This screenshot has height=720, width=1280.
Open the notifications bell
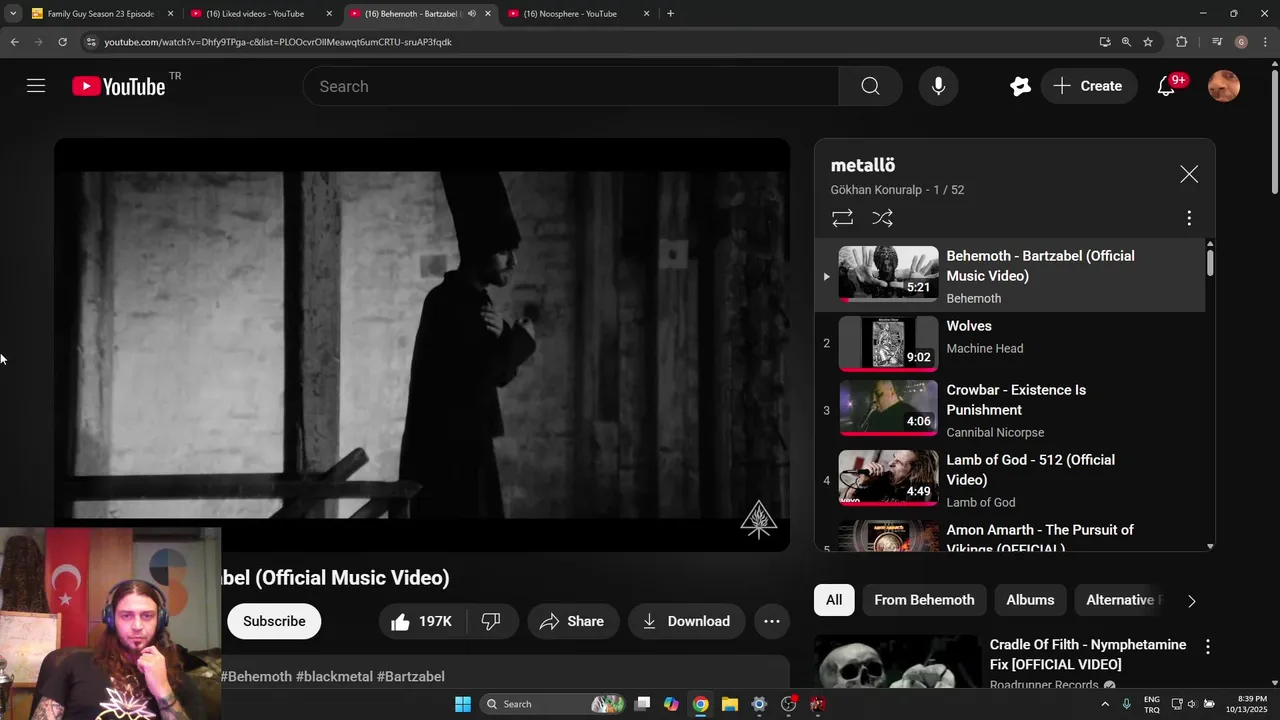click(x=1166, y=86)
